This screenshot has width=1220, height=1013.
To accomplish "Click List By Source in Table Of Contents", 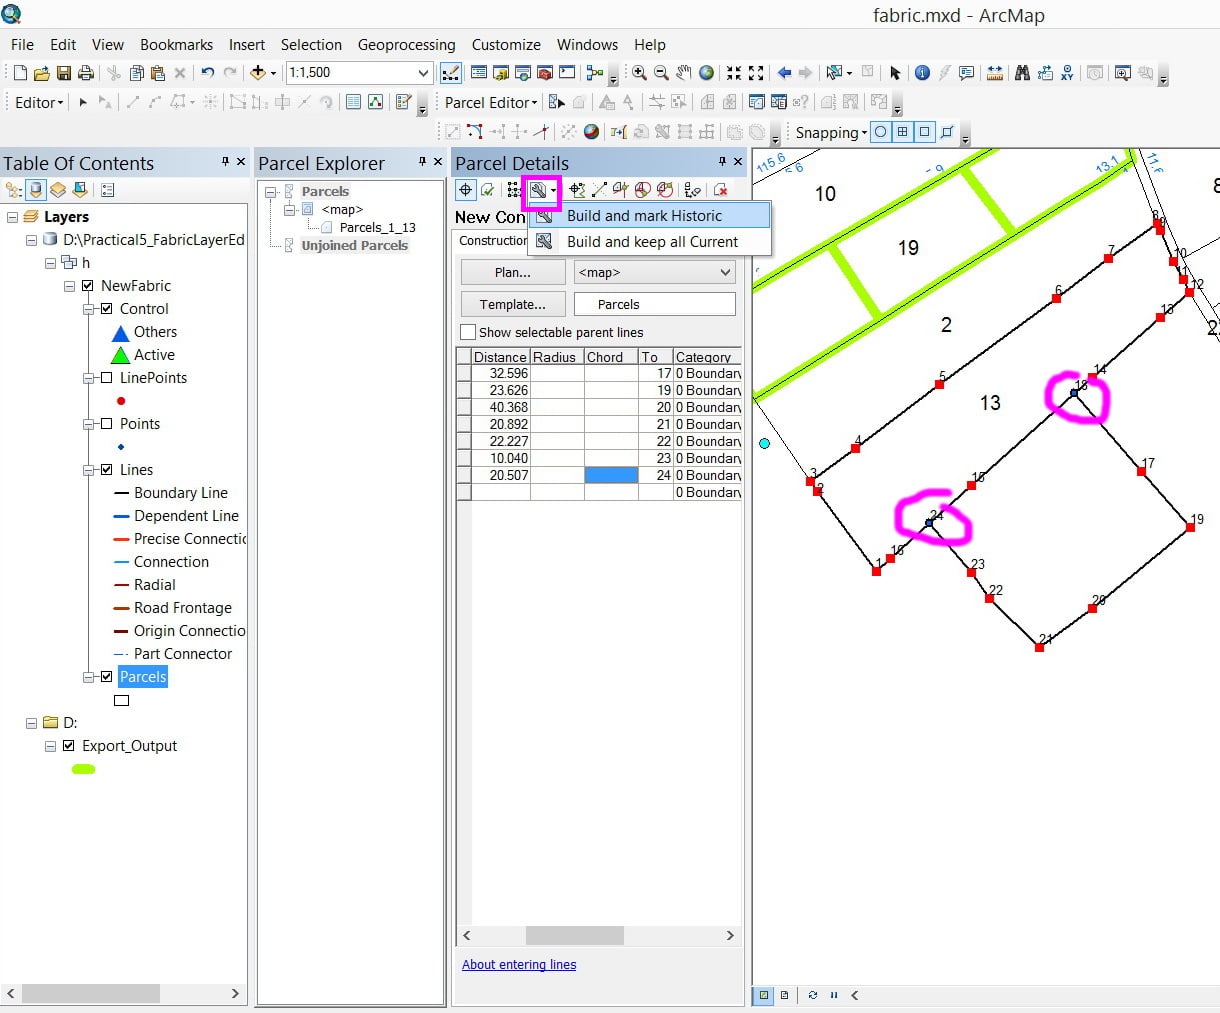I will tap(36, 189).
